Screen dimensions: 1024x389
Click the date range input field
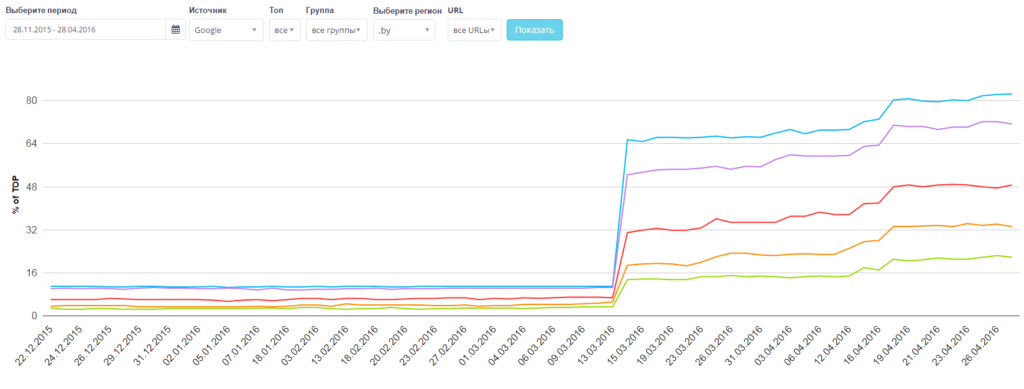tap(86, 29)
